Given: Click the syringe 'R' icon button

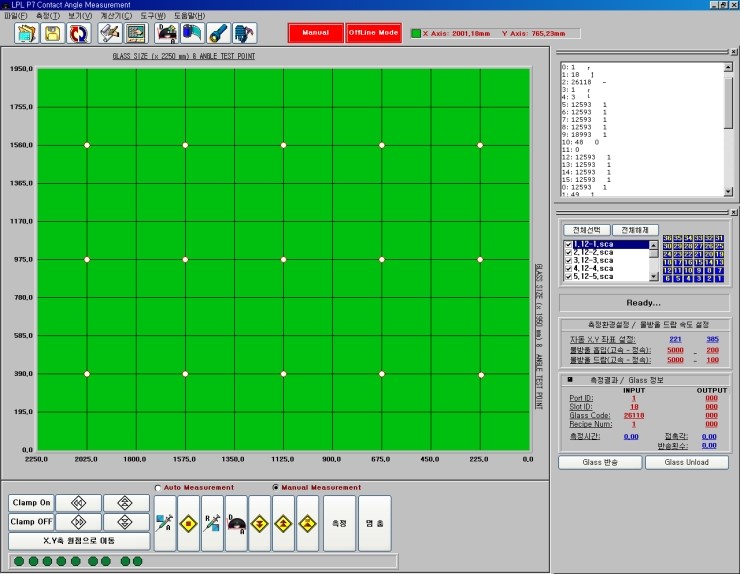Looking at the screenshot, I should click(x=212, y=523).
